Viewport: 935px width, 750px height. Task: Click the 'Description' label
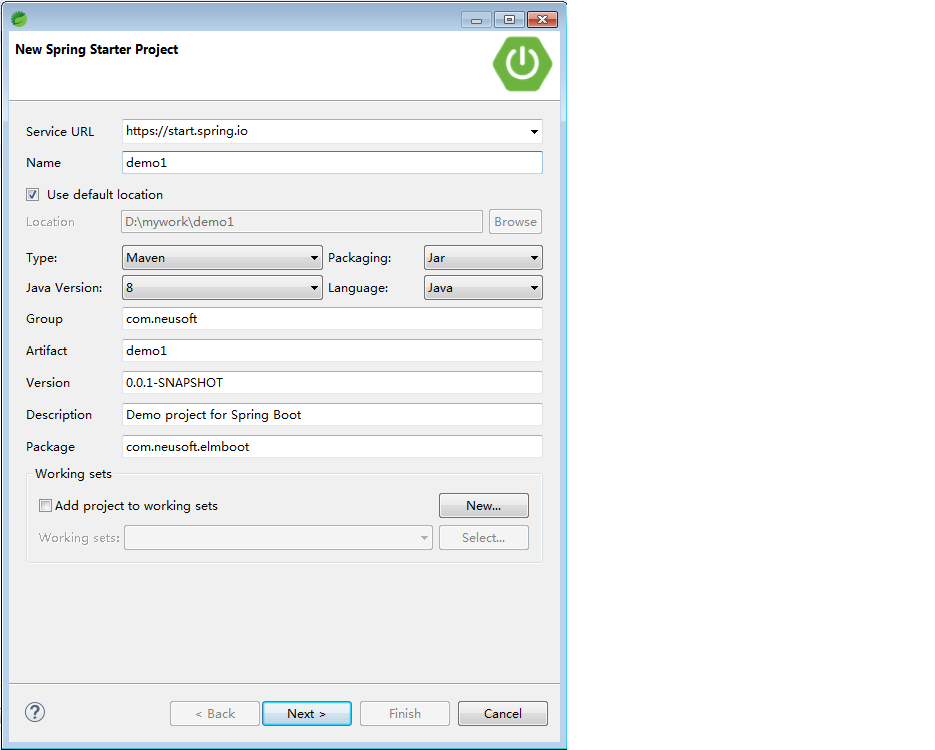pyautogui.click(x=59, y=415)
